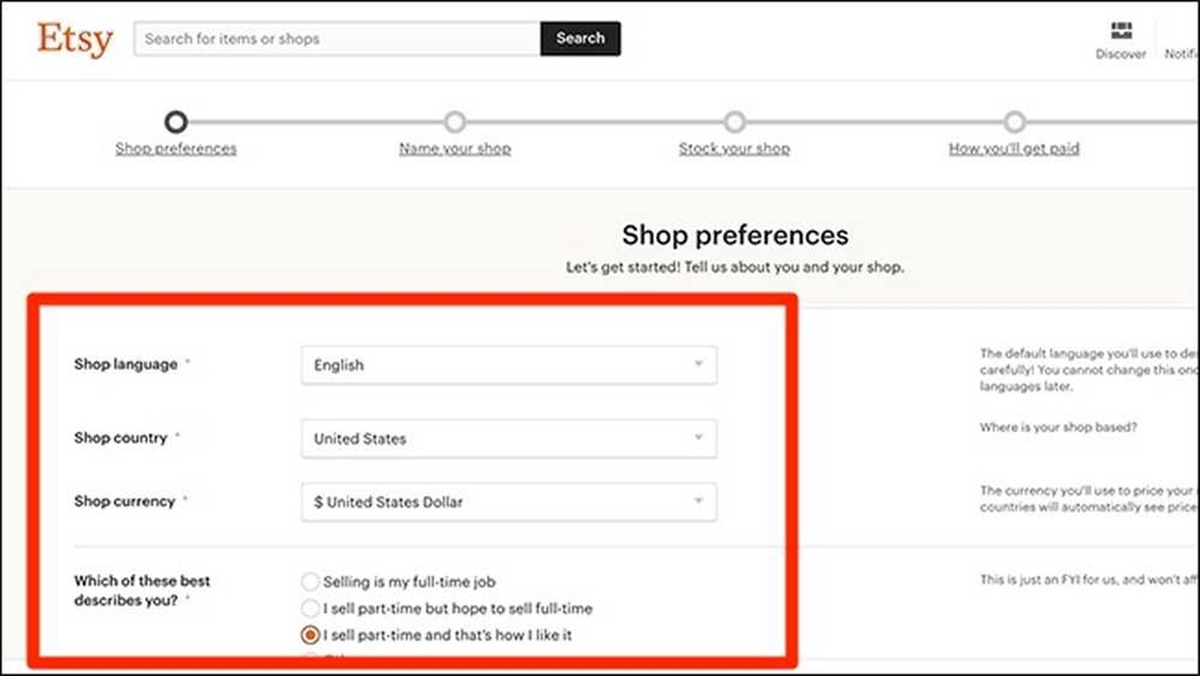Click the Shop preferences step circle

176,122
